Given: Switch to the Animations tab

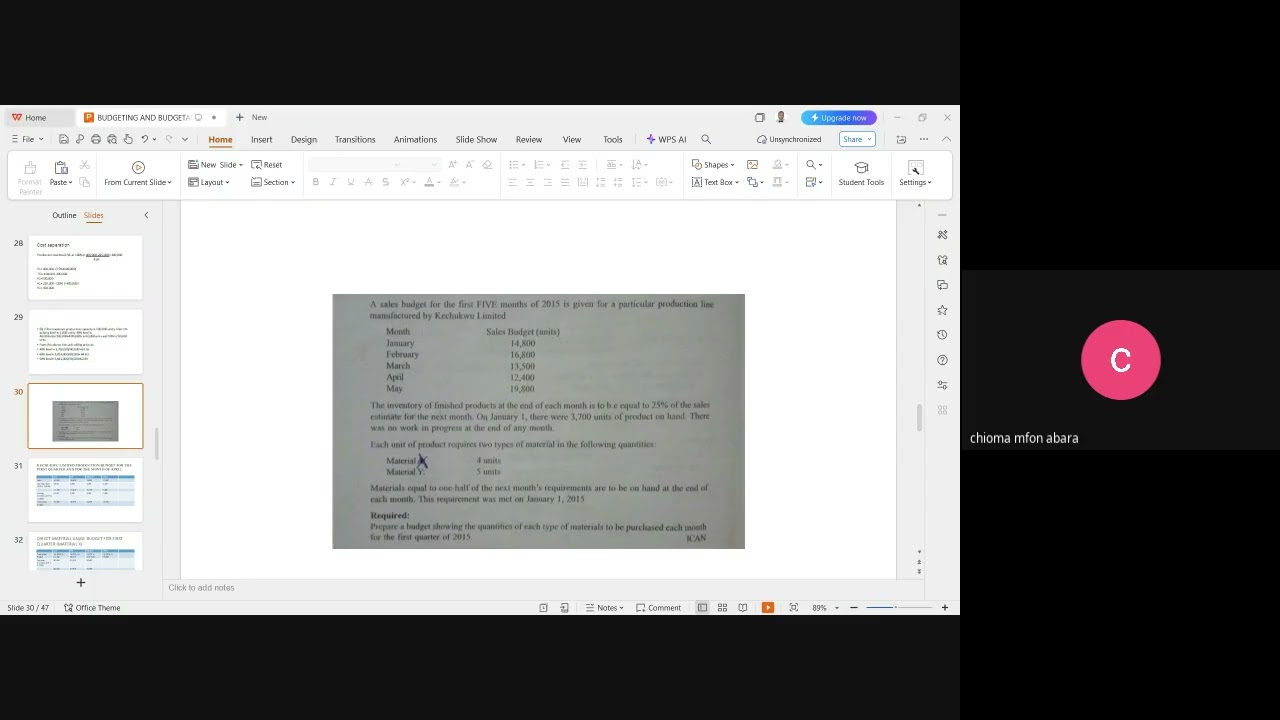Looking at the screenshot, I should 415,140.
